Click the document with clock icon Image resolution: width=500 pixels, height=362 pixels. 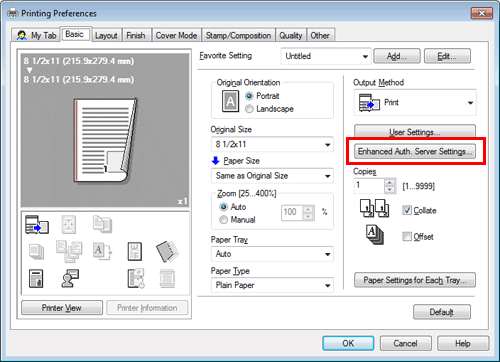(x=136, y=278)
